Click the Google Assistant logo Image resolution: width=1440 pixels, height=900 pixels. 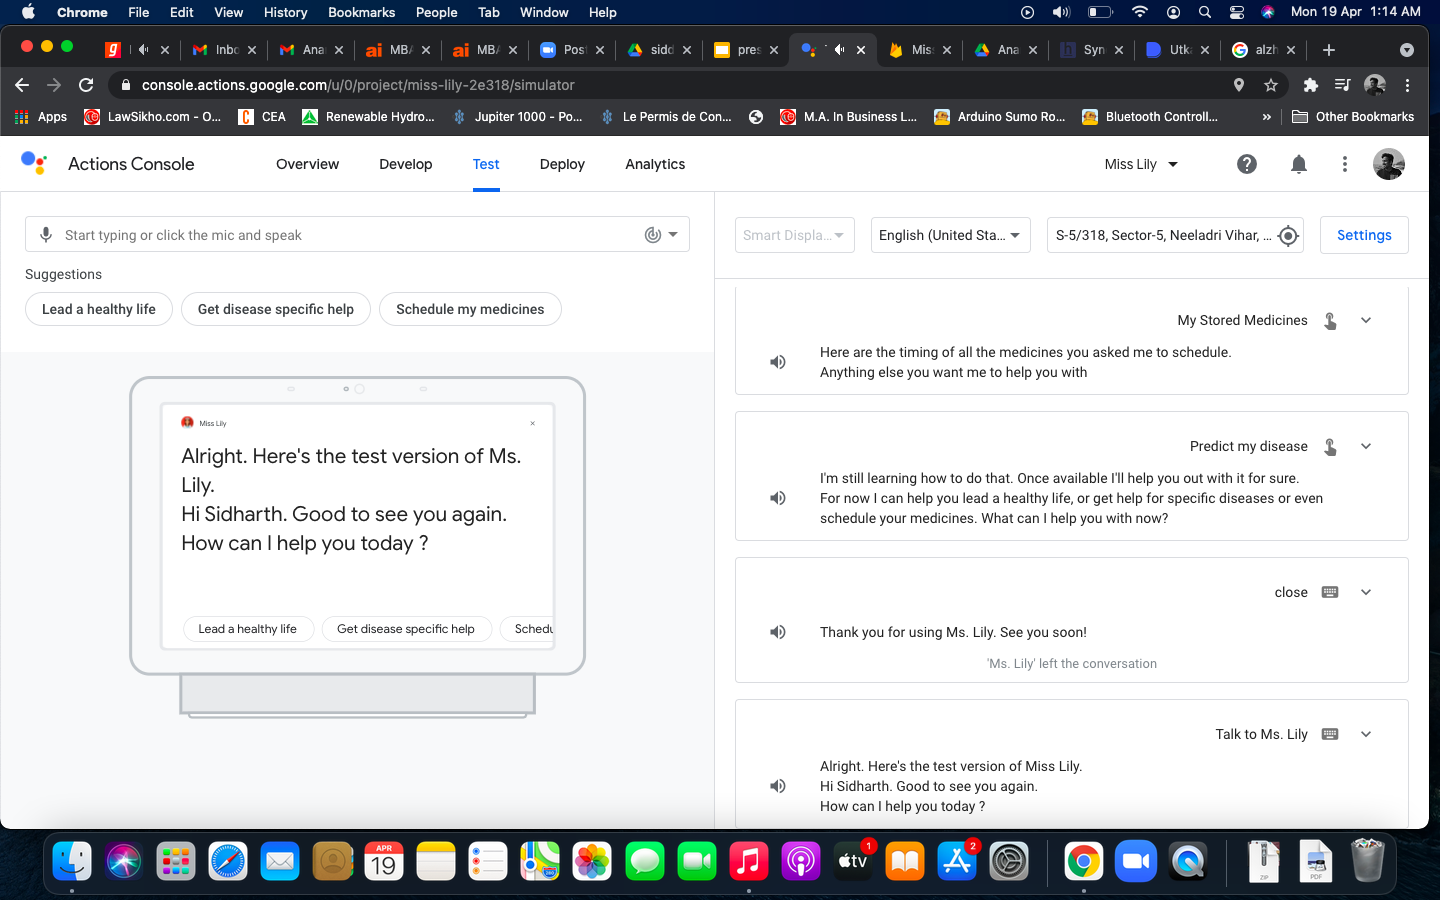(34, 163)
